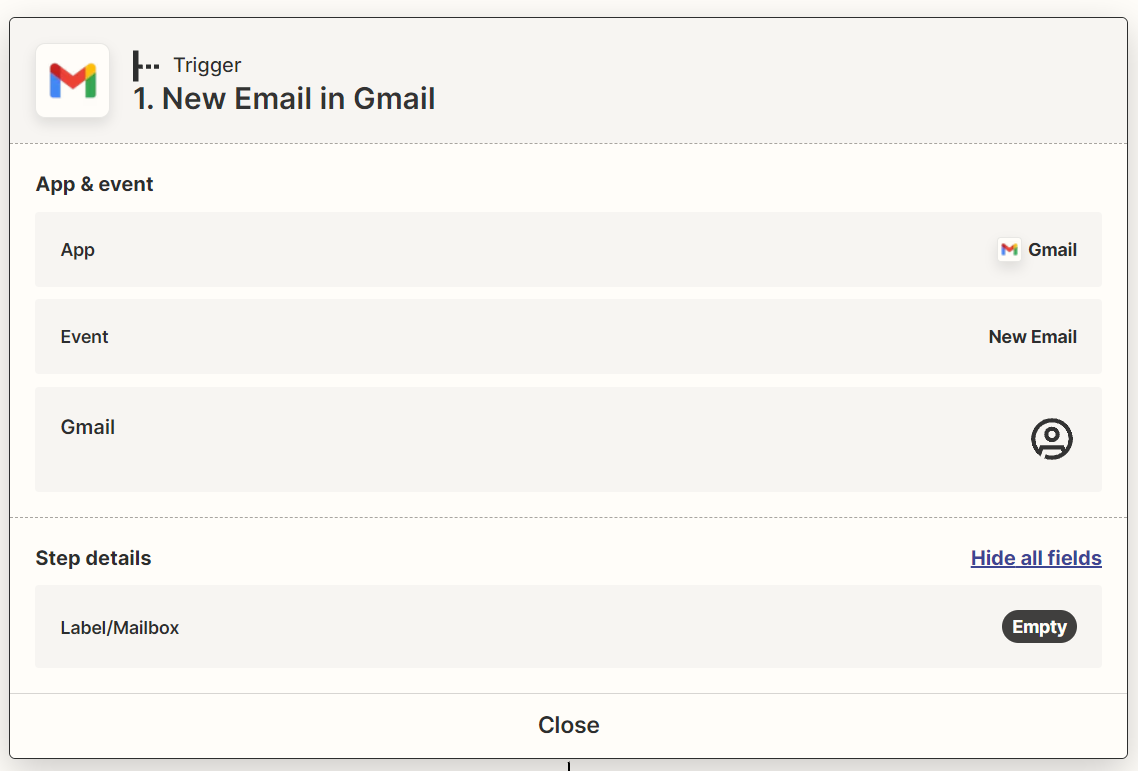Select the App row
Viewport: 1138px width, 771px height.
[x=568, y=250]
